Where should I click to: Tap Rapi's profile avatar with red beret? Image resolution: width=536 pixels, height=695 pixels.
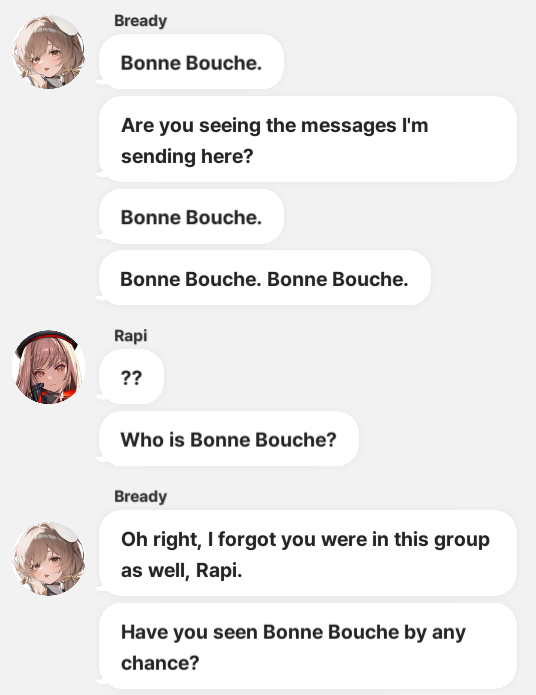tap(49, 367)
